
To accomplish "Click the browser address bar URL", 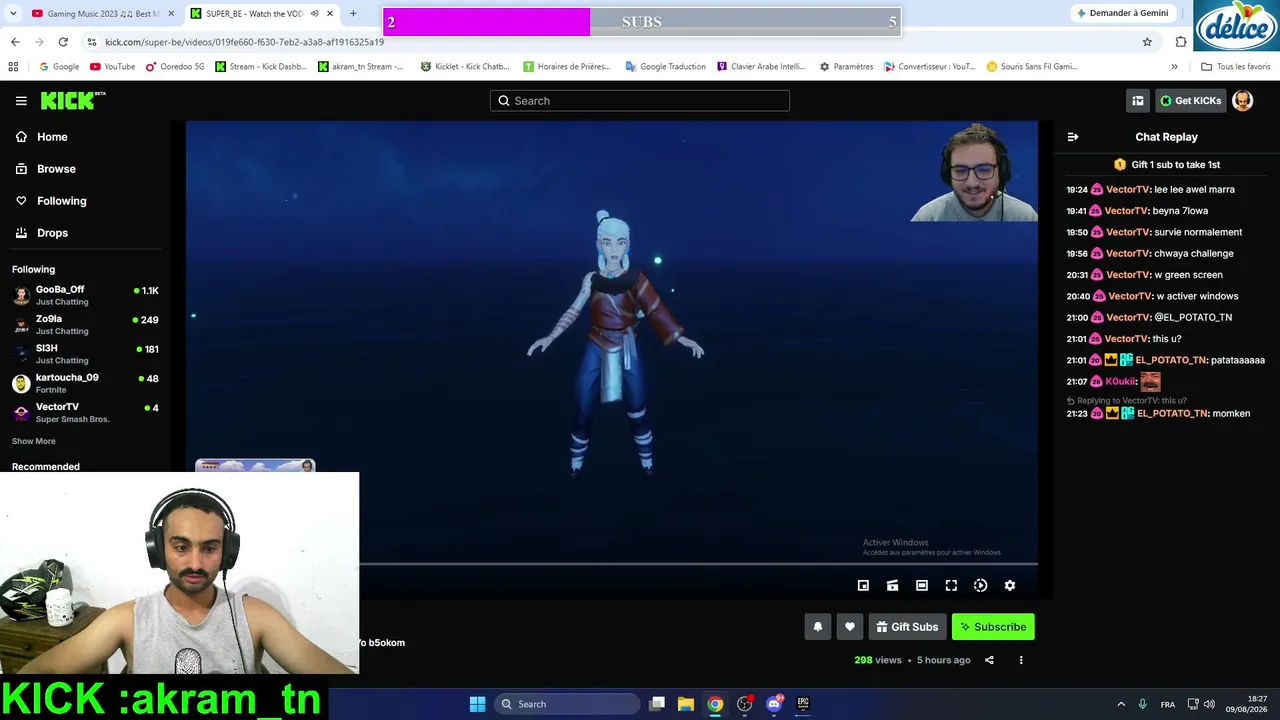I will (x=244, y=42).
